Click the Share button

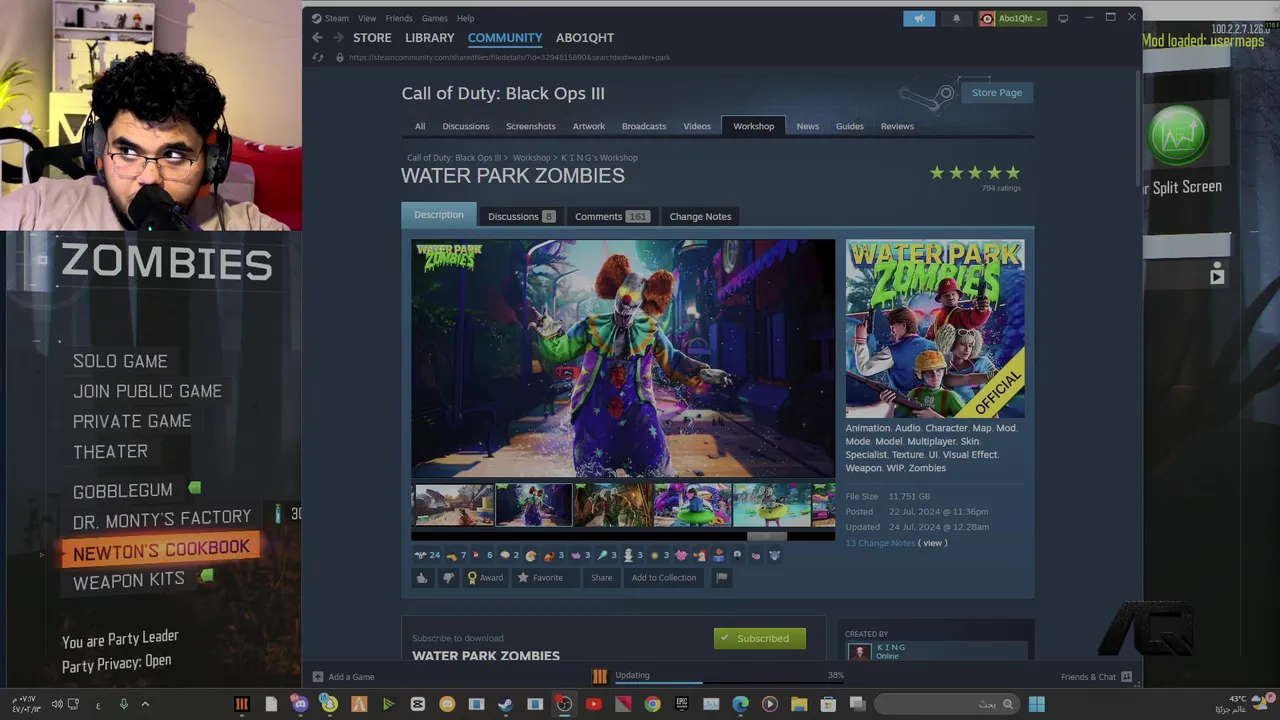[601, 577]
